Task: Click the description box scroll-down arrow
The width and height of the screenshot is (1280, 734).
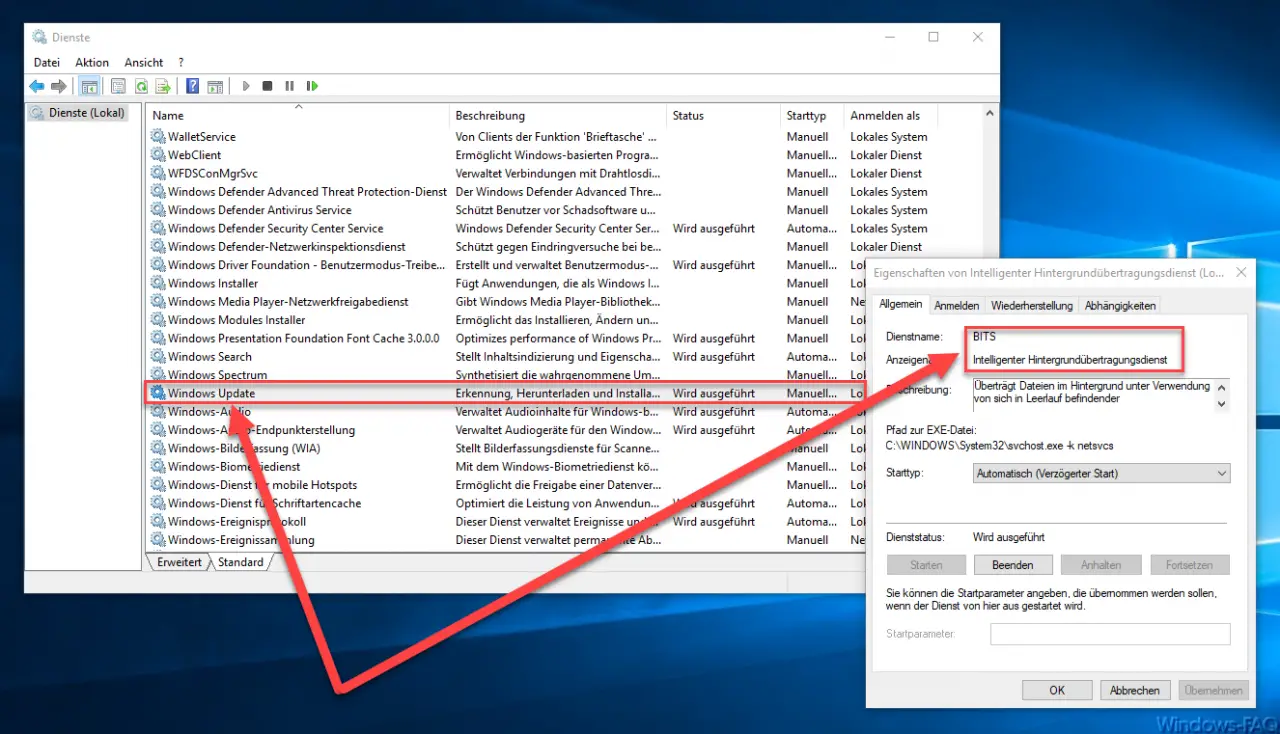Action: tap(1221, 403)
